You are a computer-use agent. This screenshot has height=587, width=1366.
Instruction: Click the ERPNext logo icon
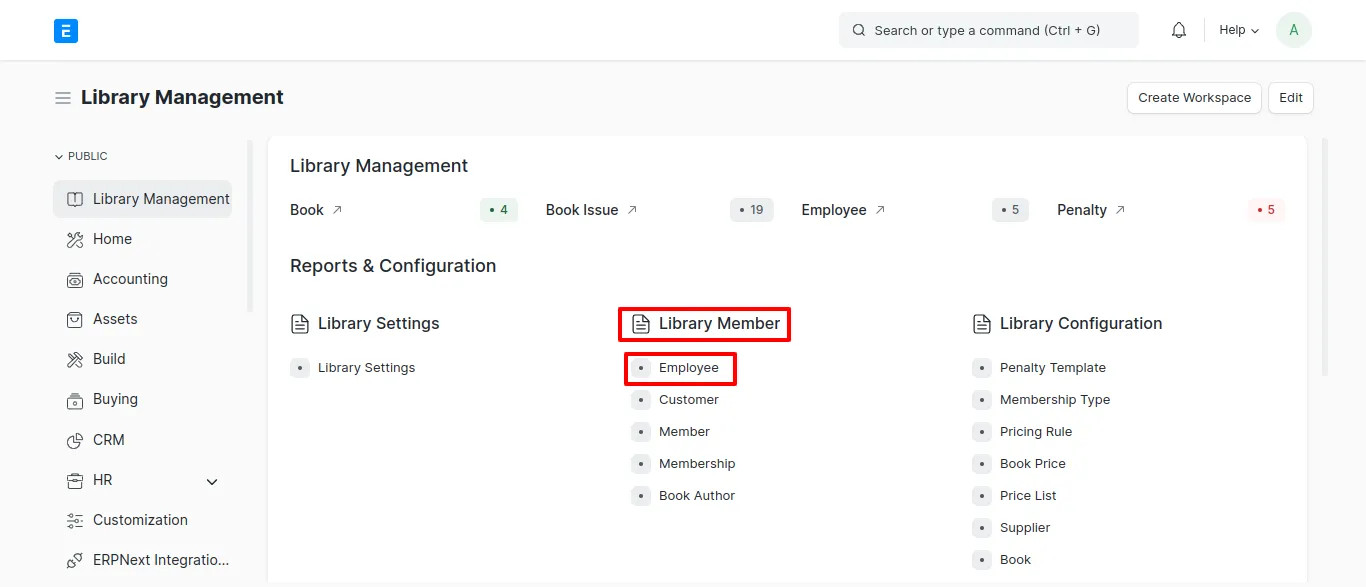pyautogui.click(x=66, y=31)
